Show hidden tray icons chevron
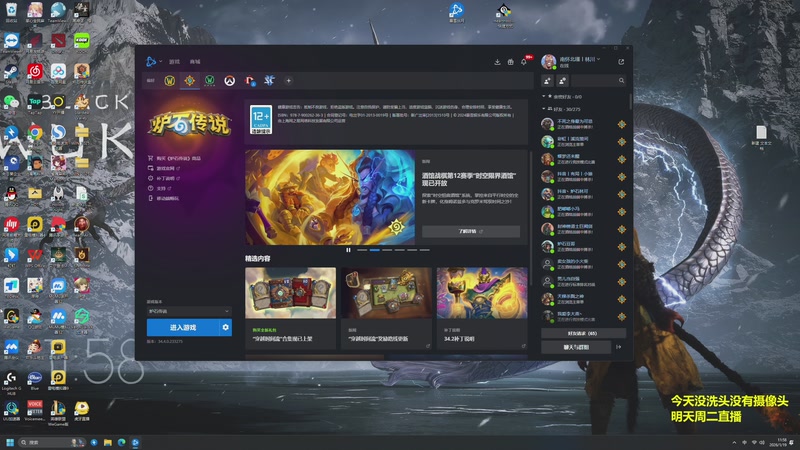The width and height of the screenshot is (800, 450). point(734,442)
